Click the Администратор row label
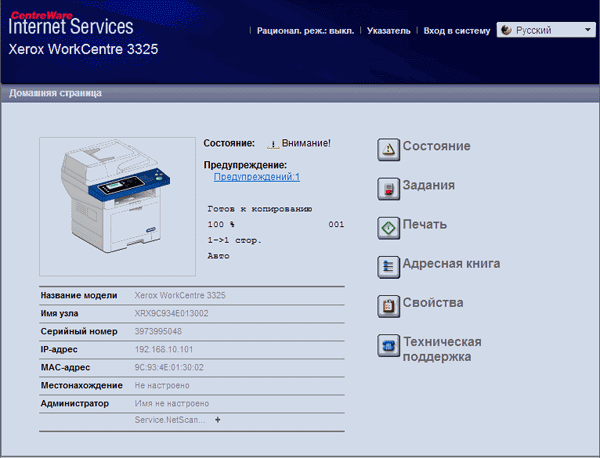600x458 pixels. [x=75, y=403]
